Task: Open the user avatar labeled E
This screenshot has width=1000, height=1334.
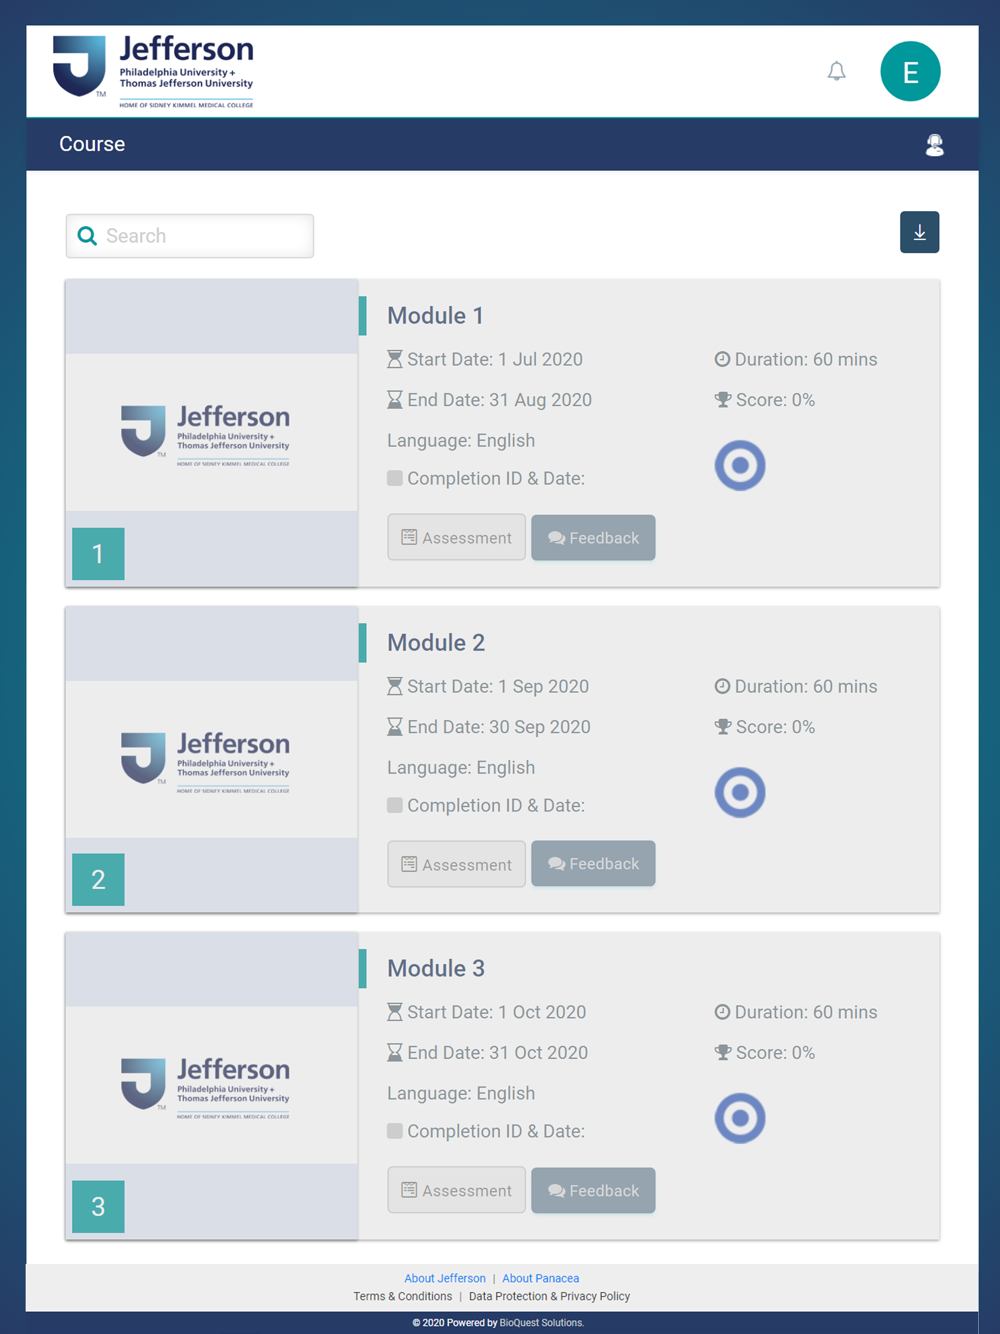Action: pos(910,71)
